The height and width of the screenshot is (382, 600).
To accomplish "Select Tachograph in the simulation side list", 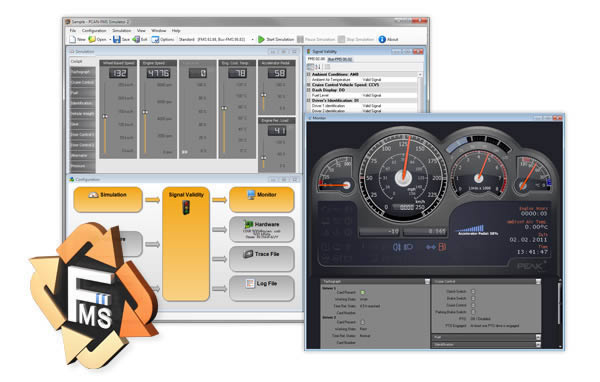I will tap(82, 72).
